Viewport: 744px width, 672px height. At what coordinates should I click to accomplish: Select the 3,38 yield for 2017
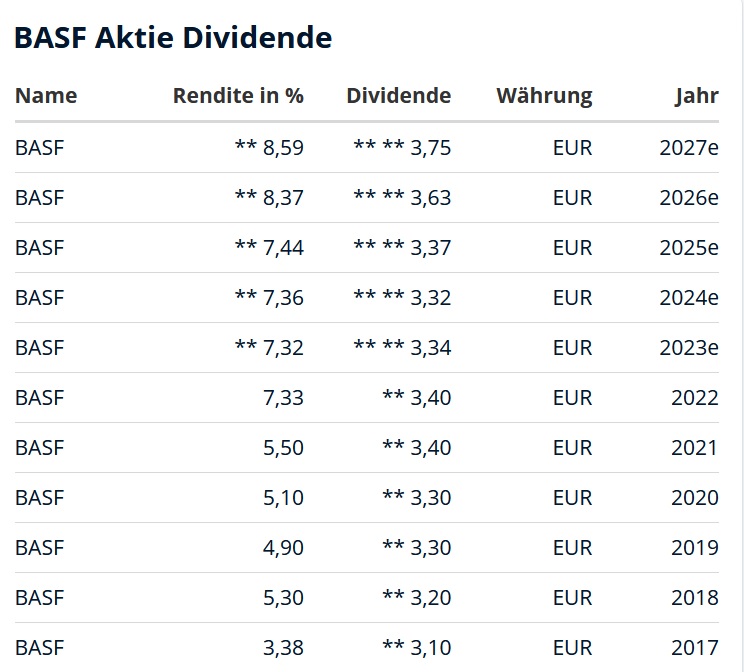coord(283,648)
